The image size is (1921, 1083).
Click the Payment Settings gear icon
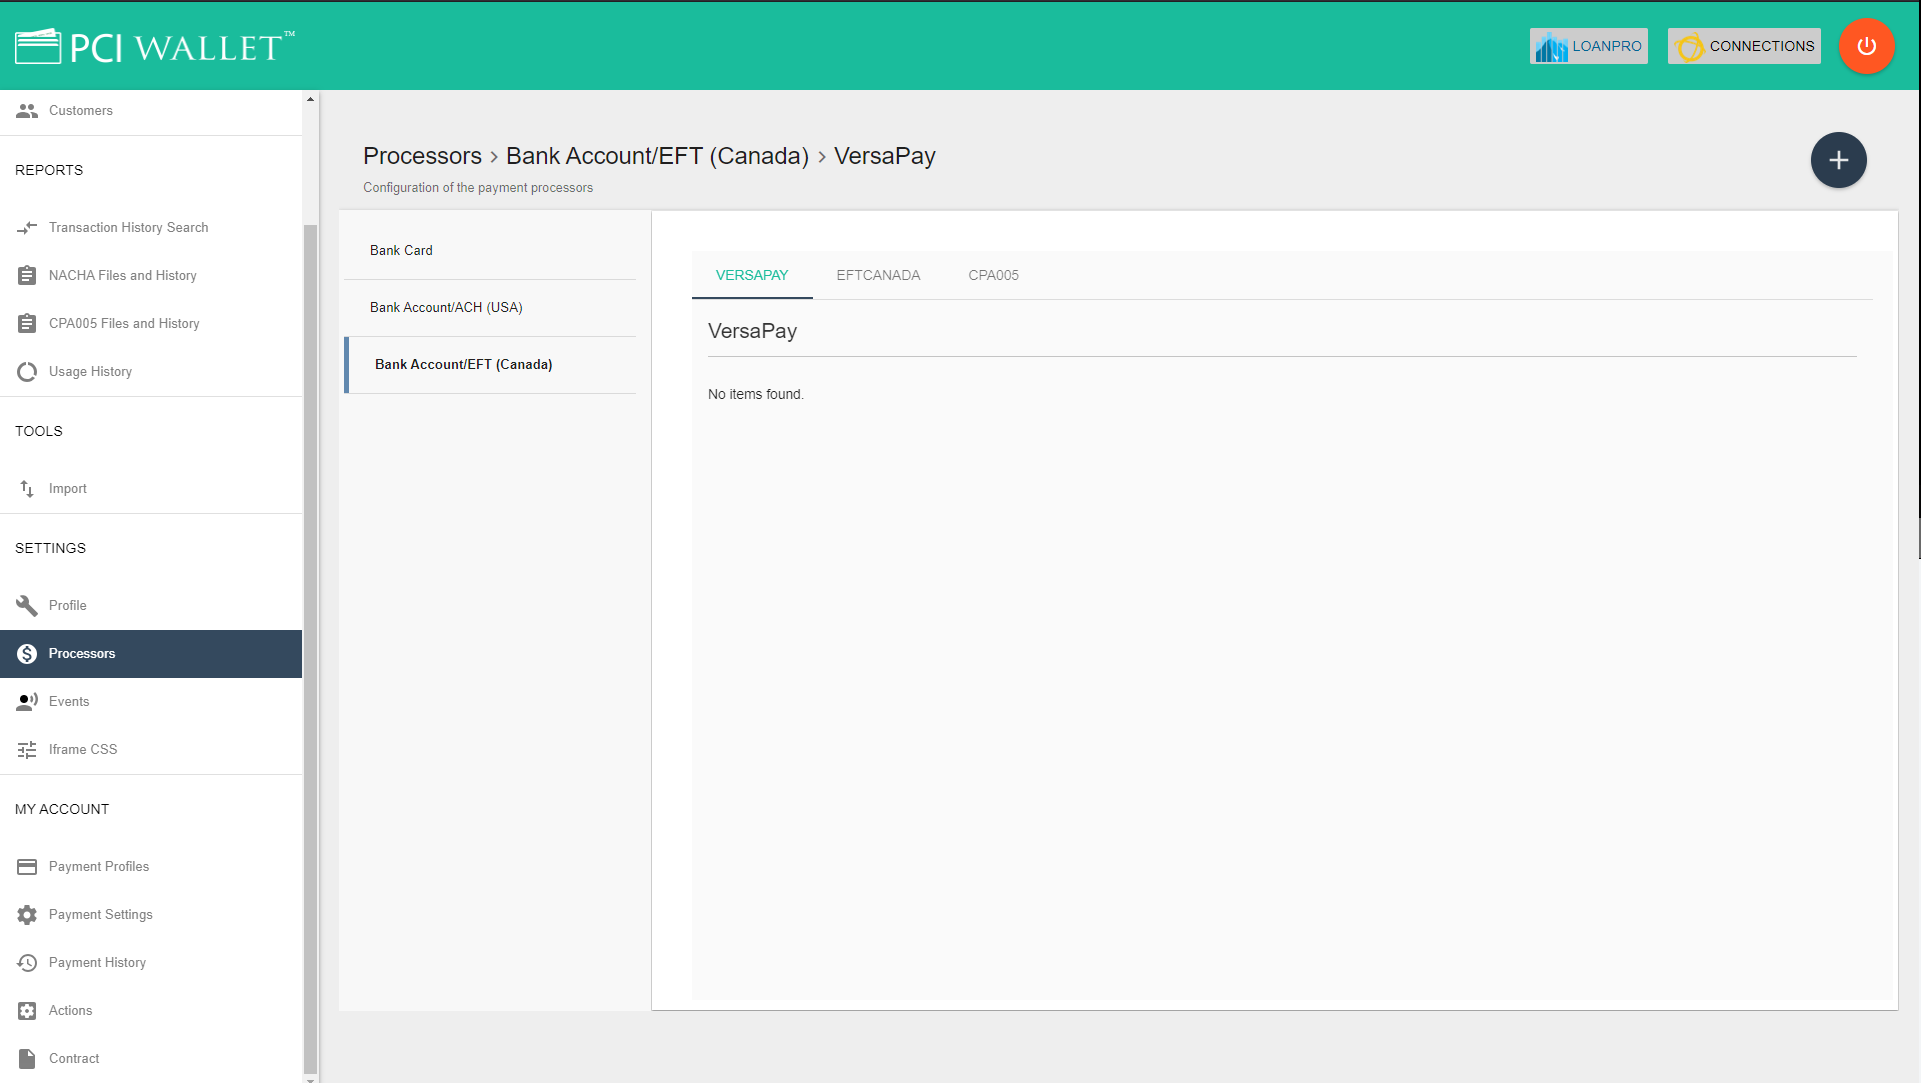[x=27, y=915]
